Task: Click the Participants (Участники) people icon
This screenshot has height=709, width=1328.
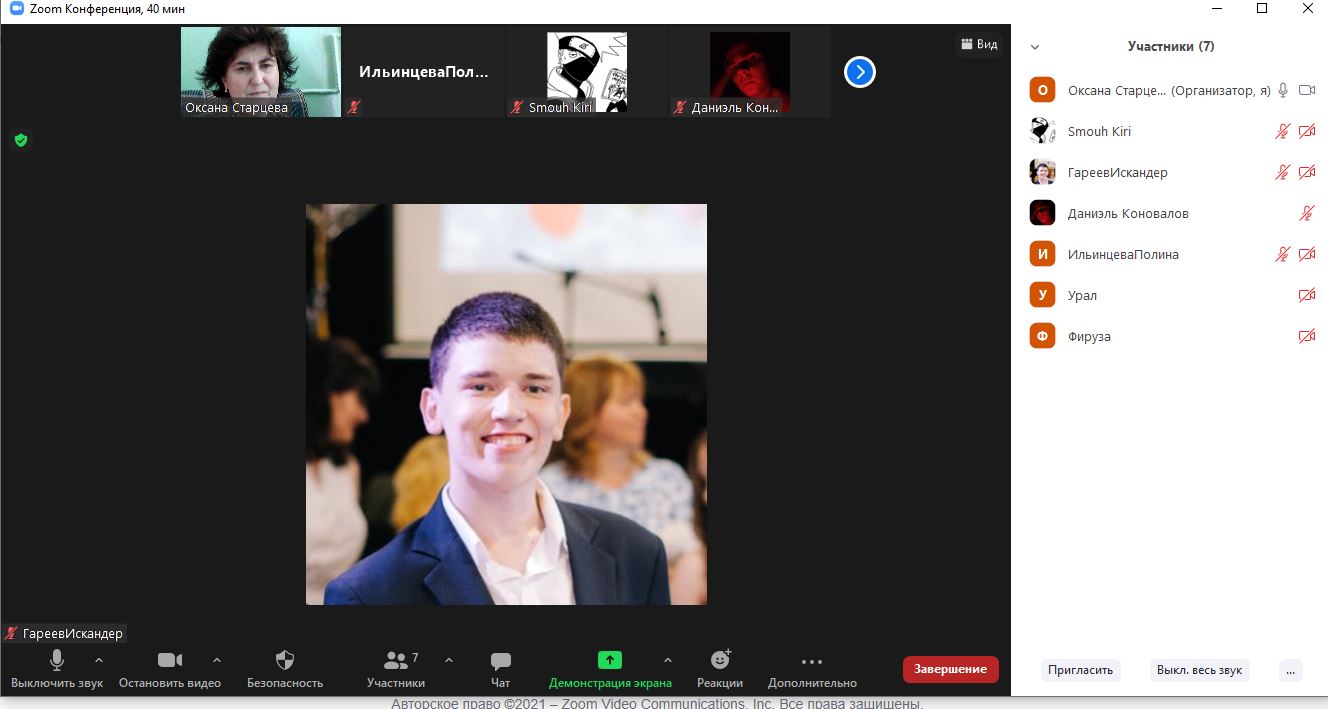Action: (395, 660)
